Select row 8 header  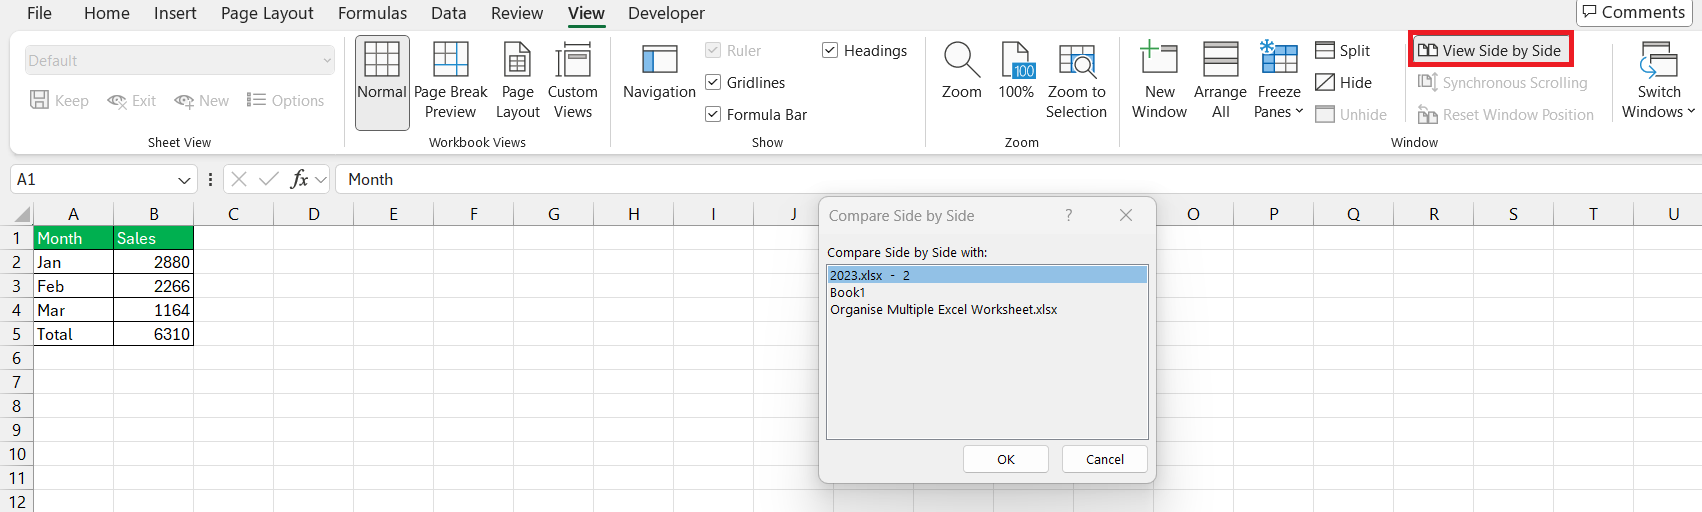pyautogui.click(x=16, y=406)
